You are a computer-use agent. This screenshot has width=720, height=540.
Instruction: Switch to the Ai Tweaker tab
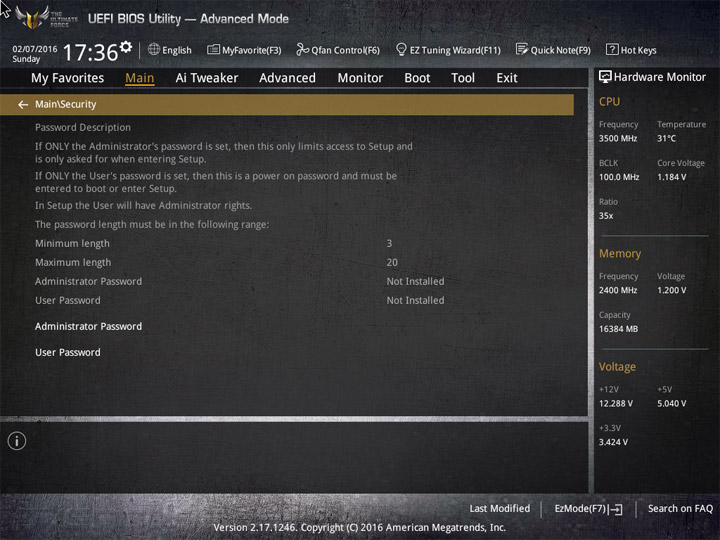[x=207, y=78]
